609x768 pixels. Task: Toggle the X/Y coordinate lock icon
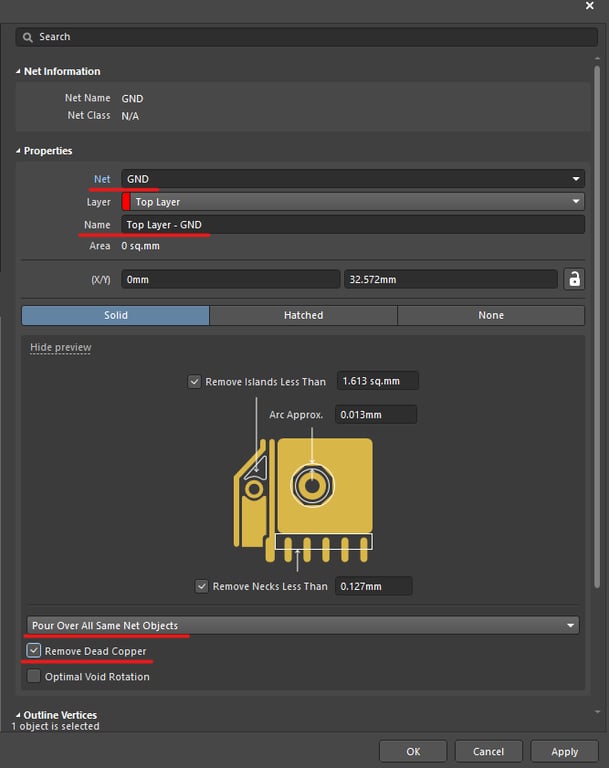coord(574,279)
